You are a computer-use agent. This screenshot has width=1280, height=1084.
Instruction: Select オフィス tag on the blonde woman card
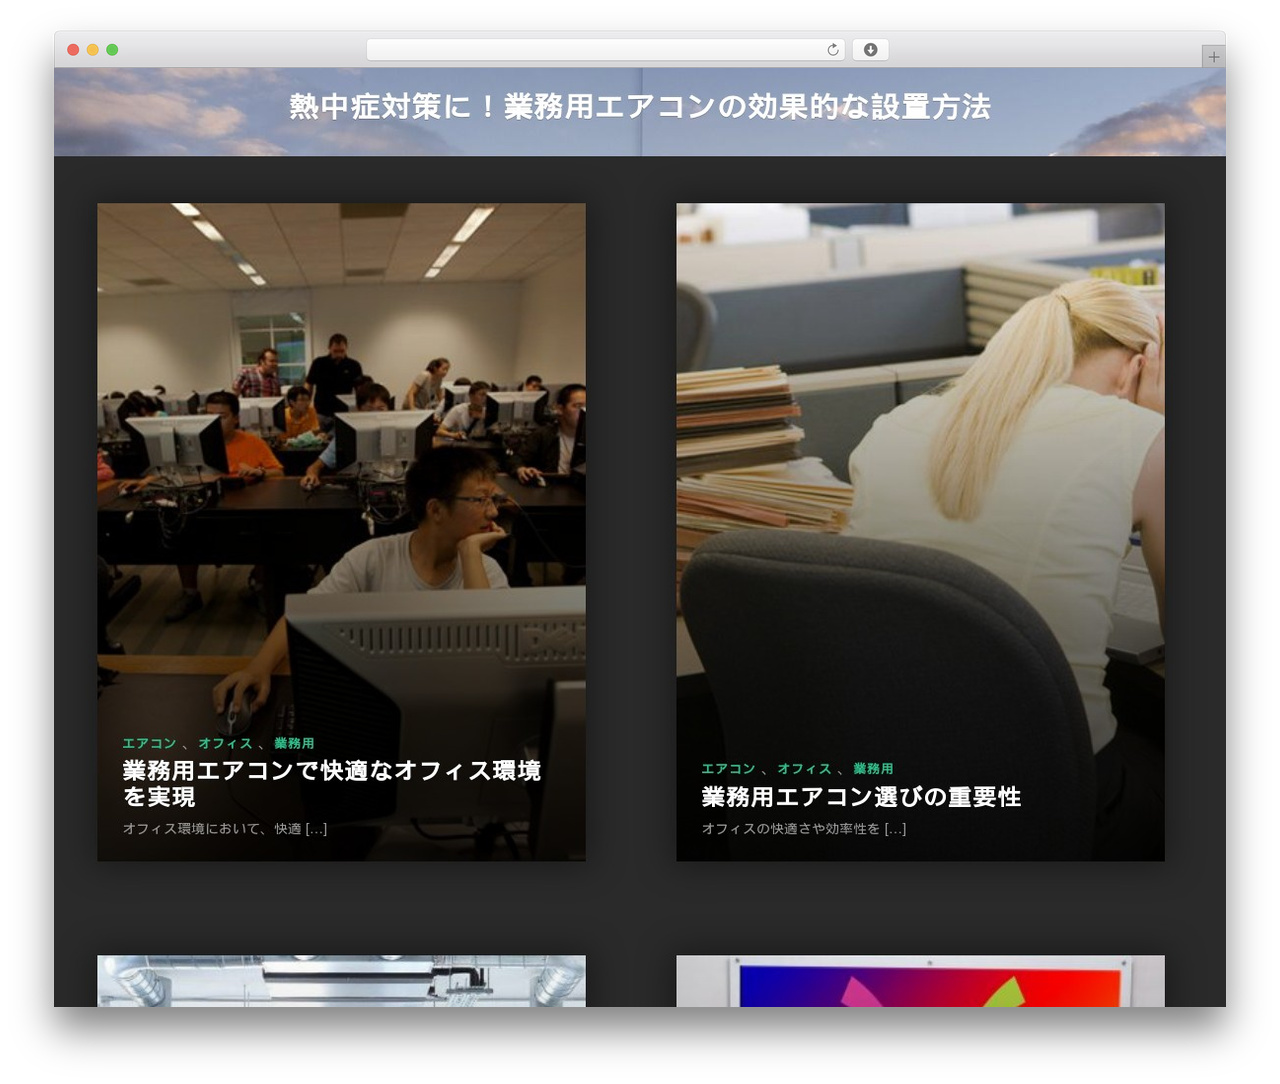point(804,769)
